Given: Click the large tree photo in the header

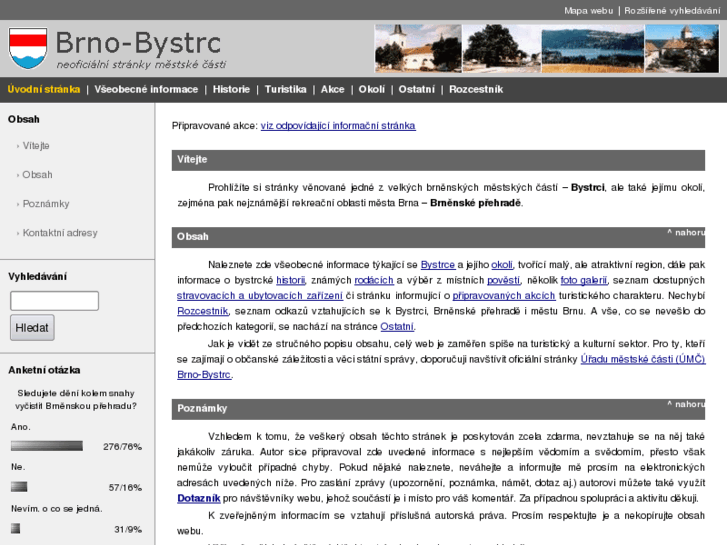Looking at the screenshot, I should click(x=502, y=49).
